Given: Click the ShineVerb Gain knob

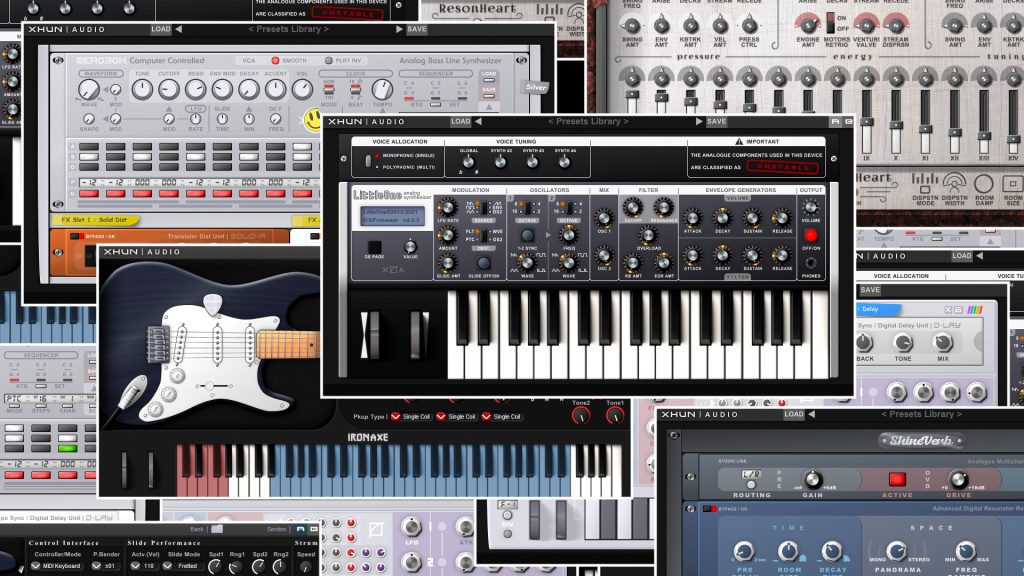Looking at the screenshot, I should click(812, 480).
